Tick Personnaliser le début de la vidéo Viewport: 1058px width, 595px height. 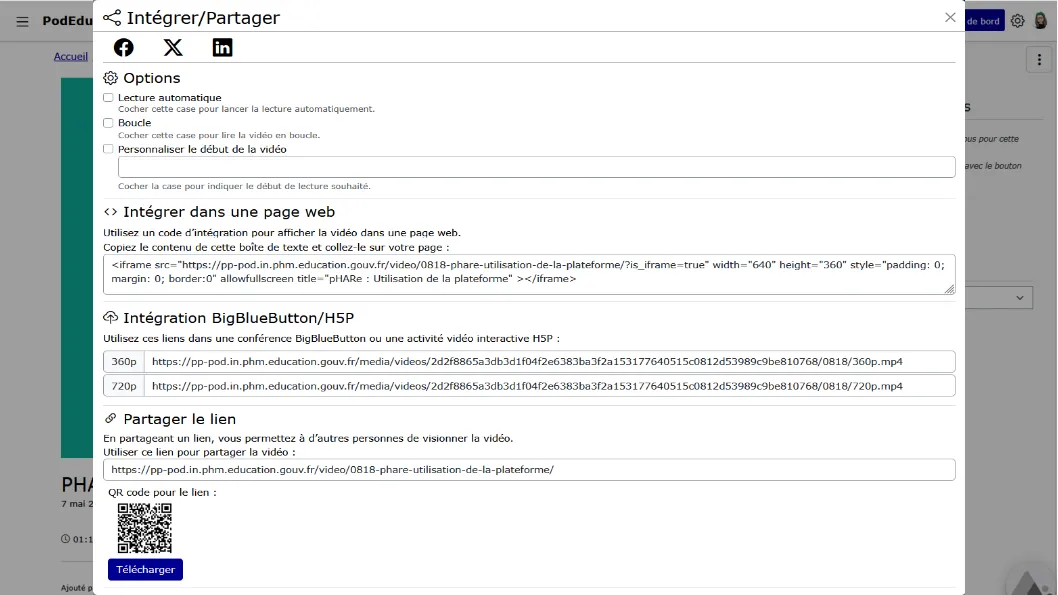(108, 149)
